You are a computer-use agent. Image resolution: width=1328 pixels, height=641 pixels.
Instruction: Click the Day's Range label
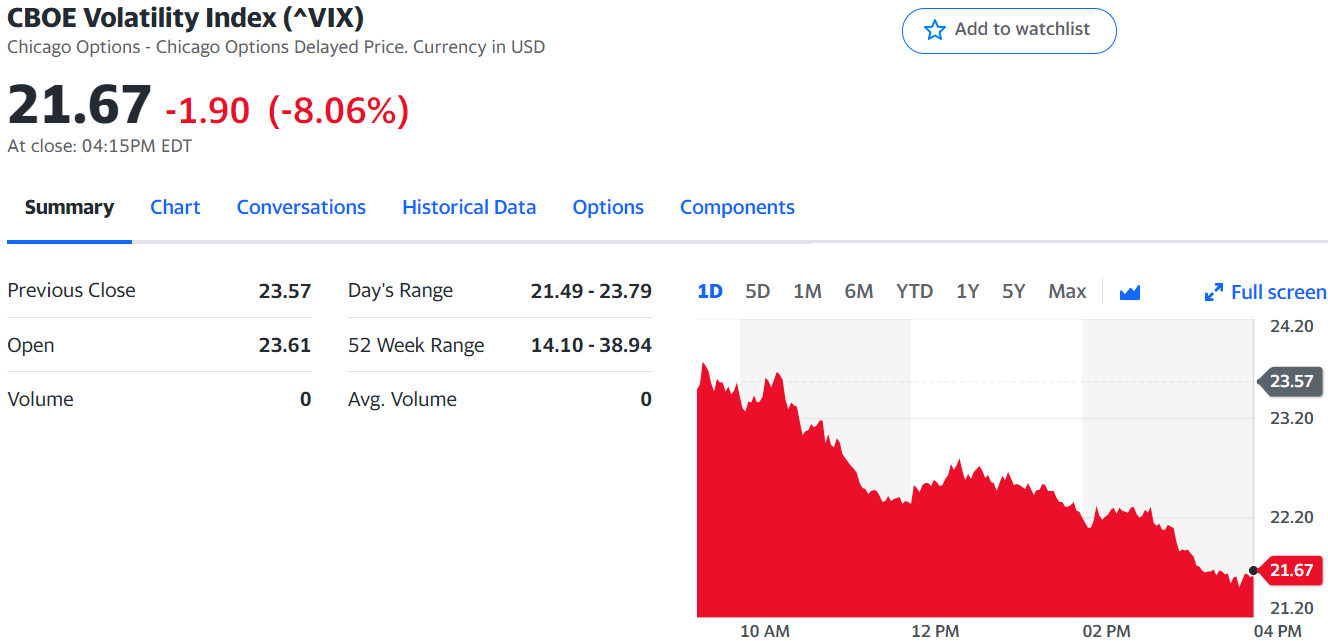[400, 291]
